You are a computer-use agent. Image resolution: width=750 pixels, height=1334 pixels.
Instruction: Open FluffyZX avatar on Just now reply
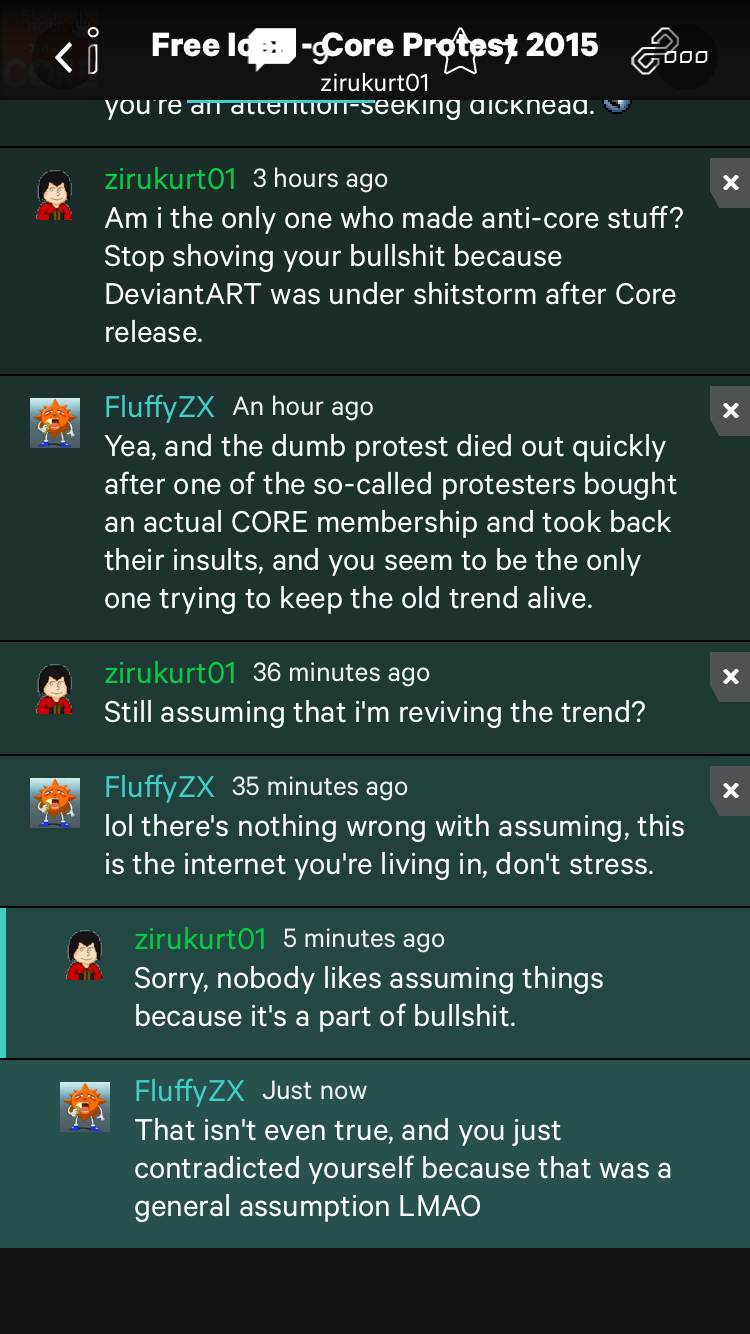[x=85, y=1107]
